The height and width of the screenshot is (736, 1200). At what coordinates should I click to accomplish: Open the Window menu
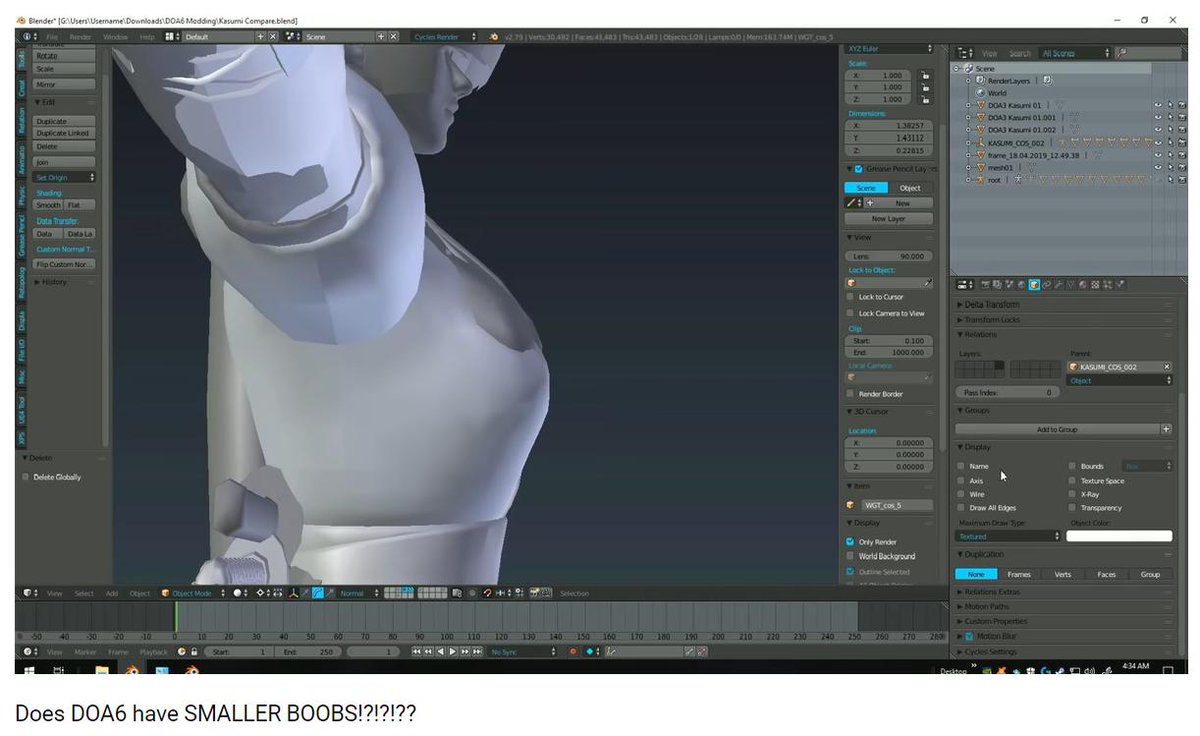coord(115,36)
